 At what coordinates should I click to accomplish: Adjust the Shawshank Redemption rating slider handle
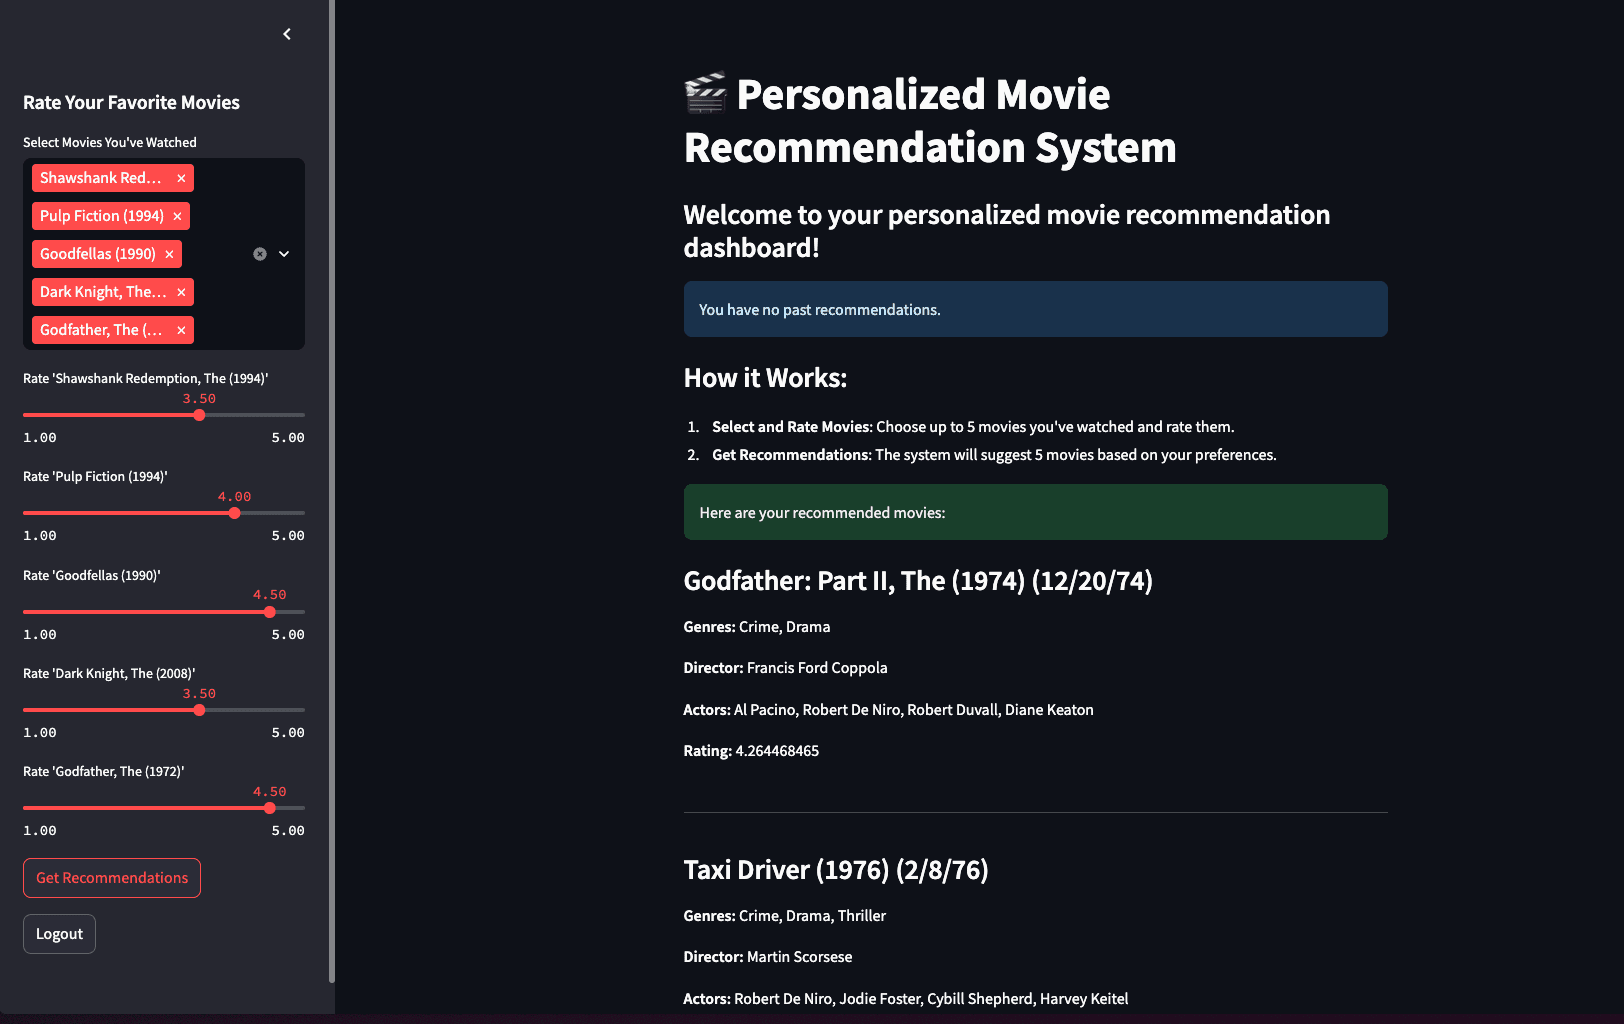coord(199,415)
